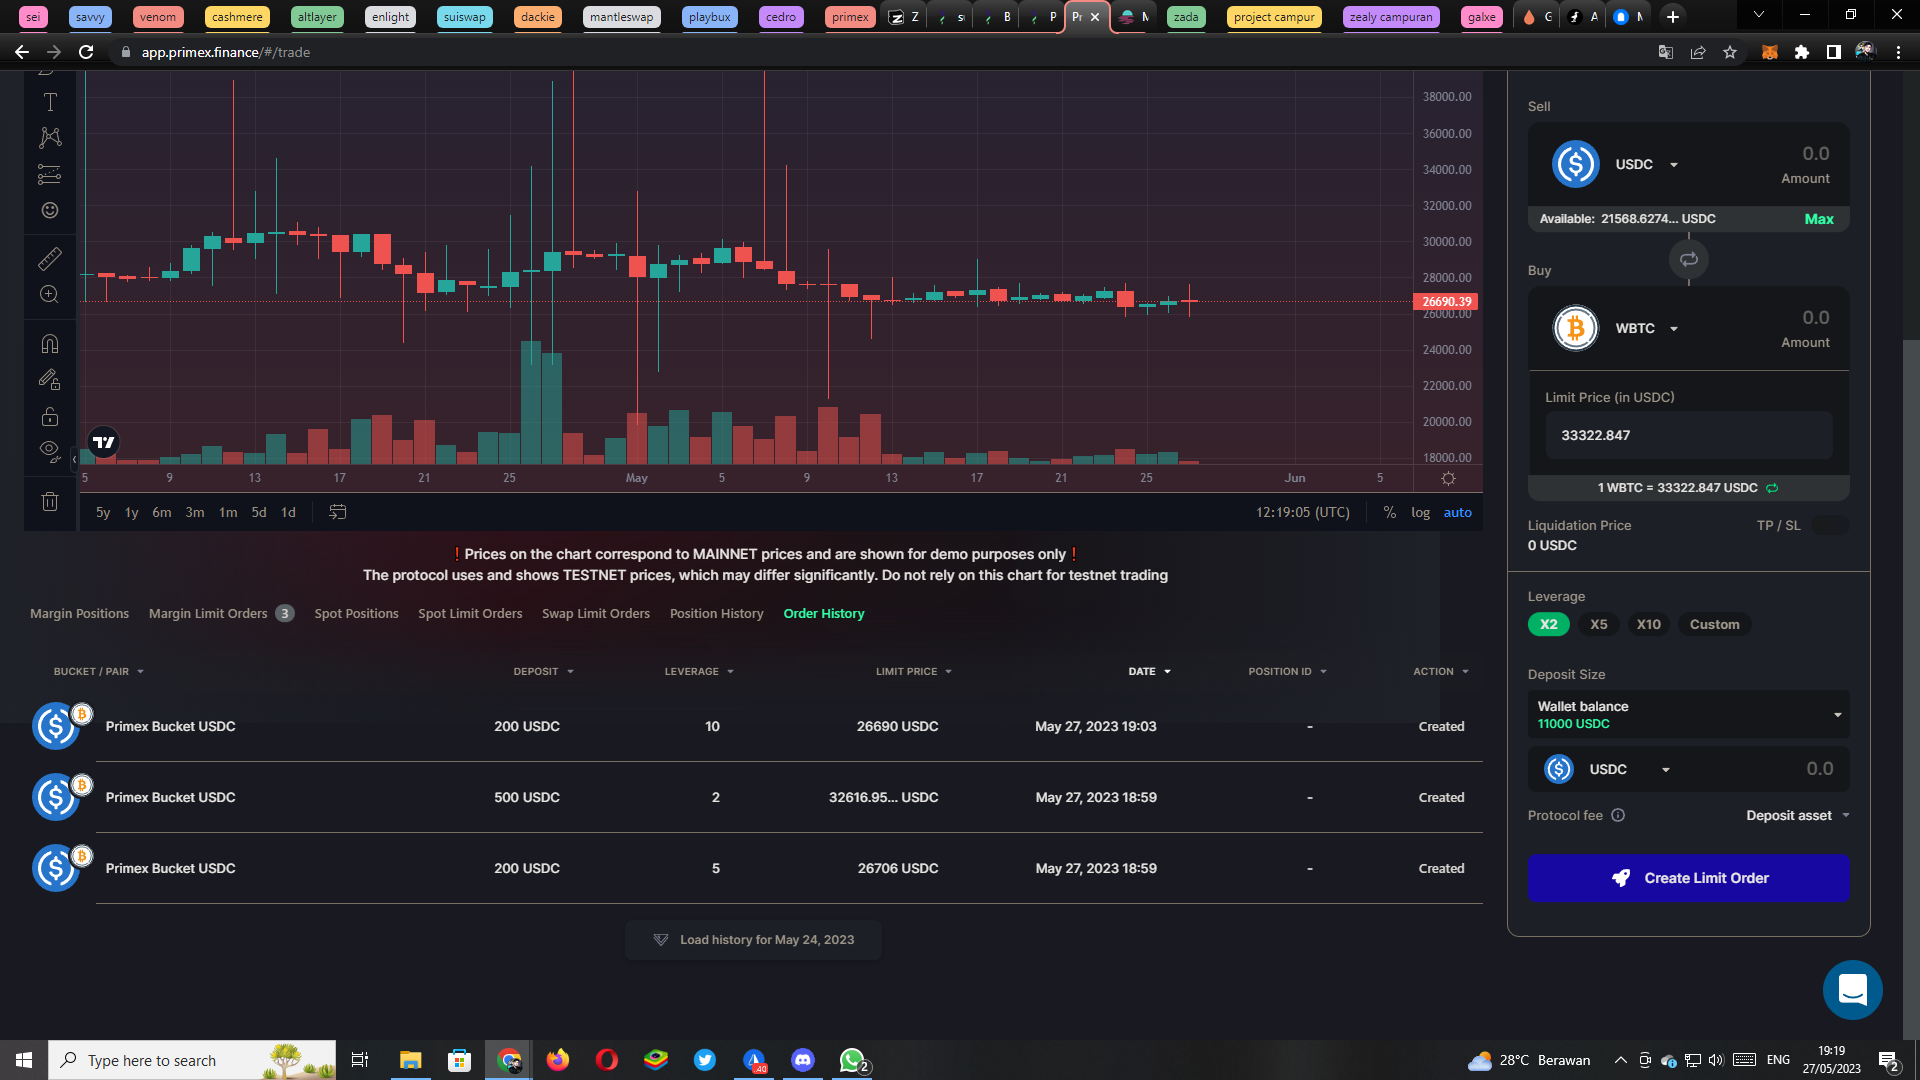
Task: Open the prediction and measurement tools
Action: (x=50, y=174)
